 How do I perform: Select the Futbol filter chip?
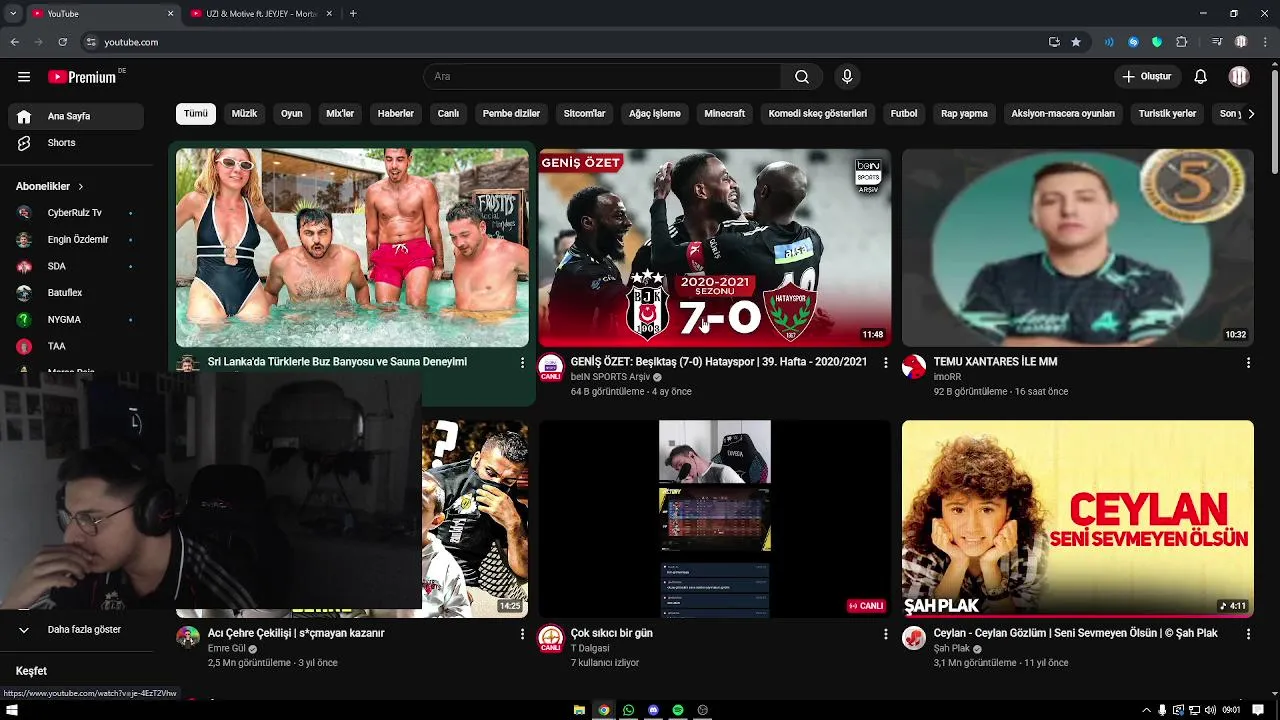point(904,114)
